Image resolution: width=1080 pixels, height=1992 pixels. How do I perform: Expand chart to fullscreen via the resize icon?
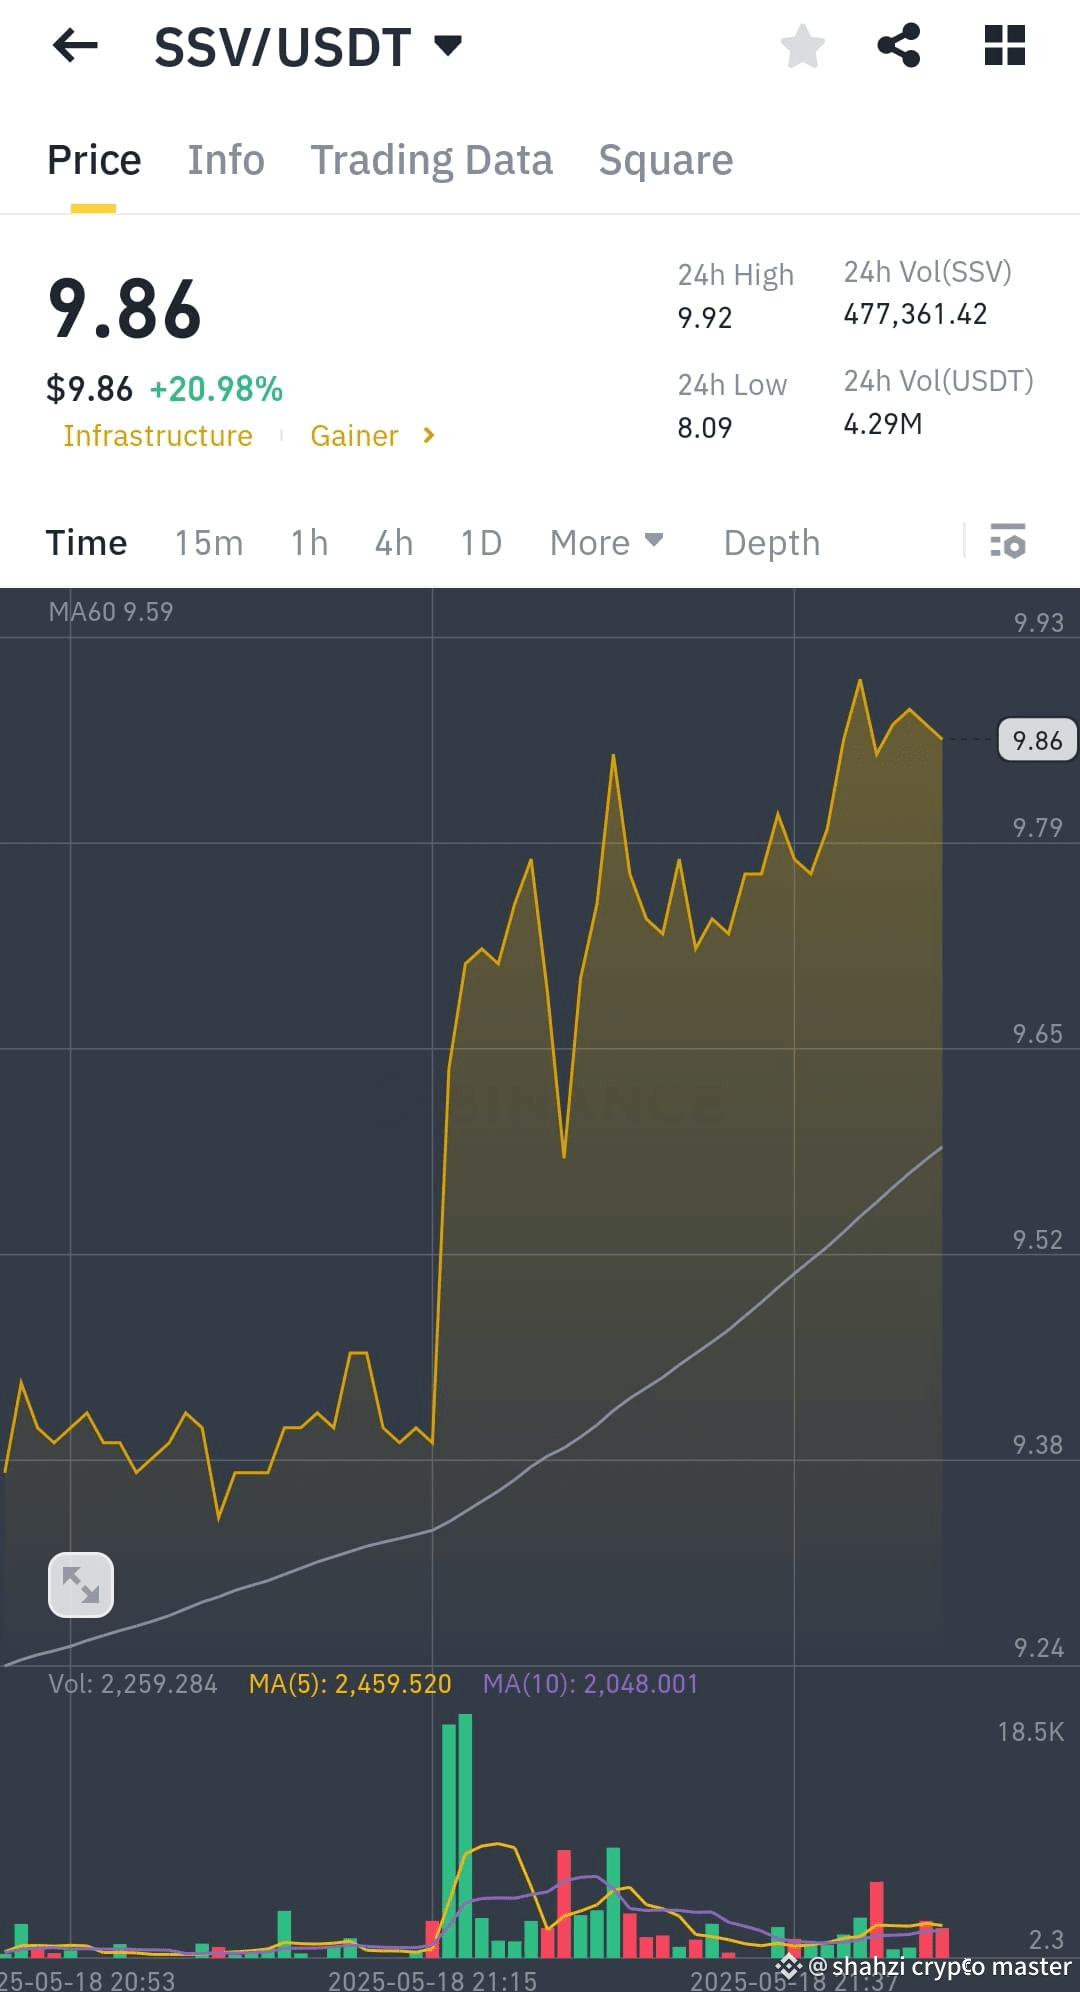click(80, 1583)
